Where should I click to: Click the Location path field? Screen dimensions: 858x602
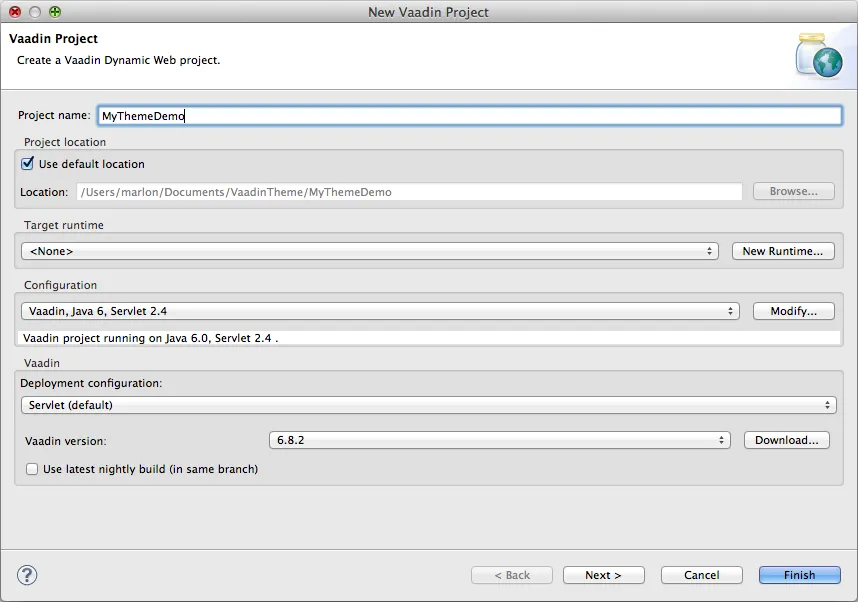click(x=400, y=191)
